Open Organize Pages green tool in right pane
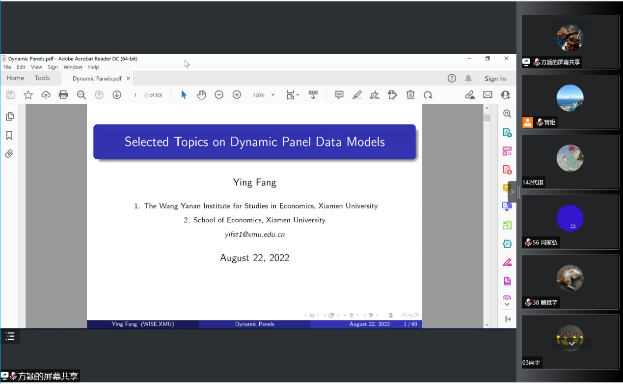 [507, 225]
